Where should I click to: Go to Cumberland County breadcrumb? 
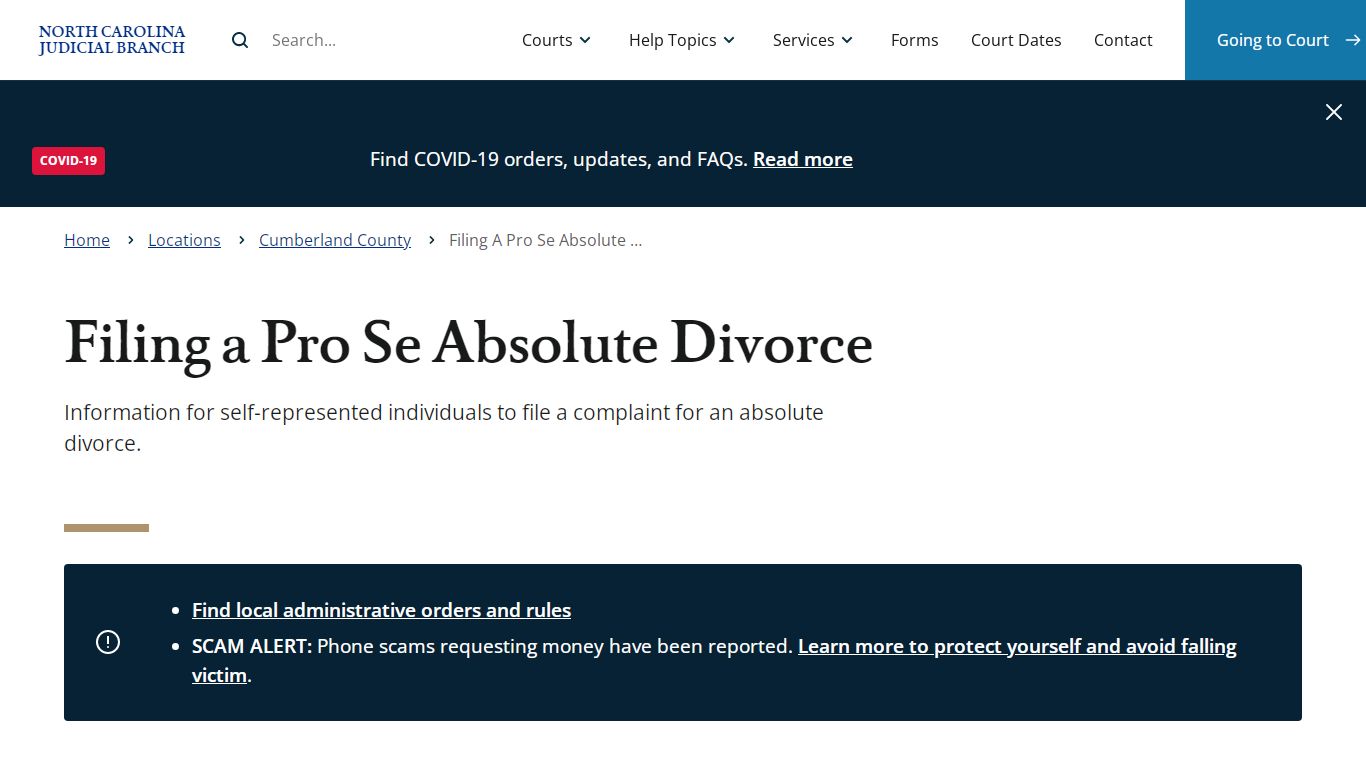pyautogui.click(x=335, y=240)
